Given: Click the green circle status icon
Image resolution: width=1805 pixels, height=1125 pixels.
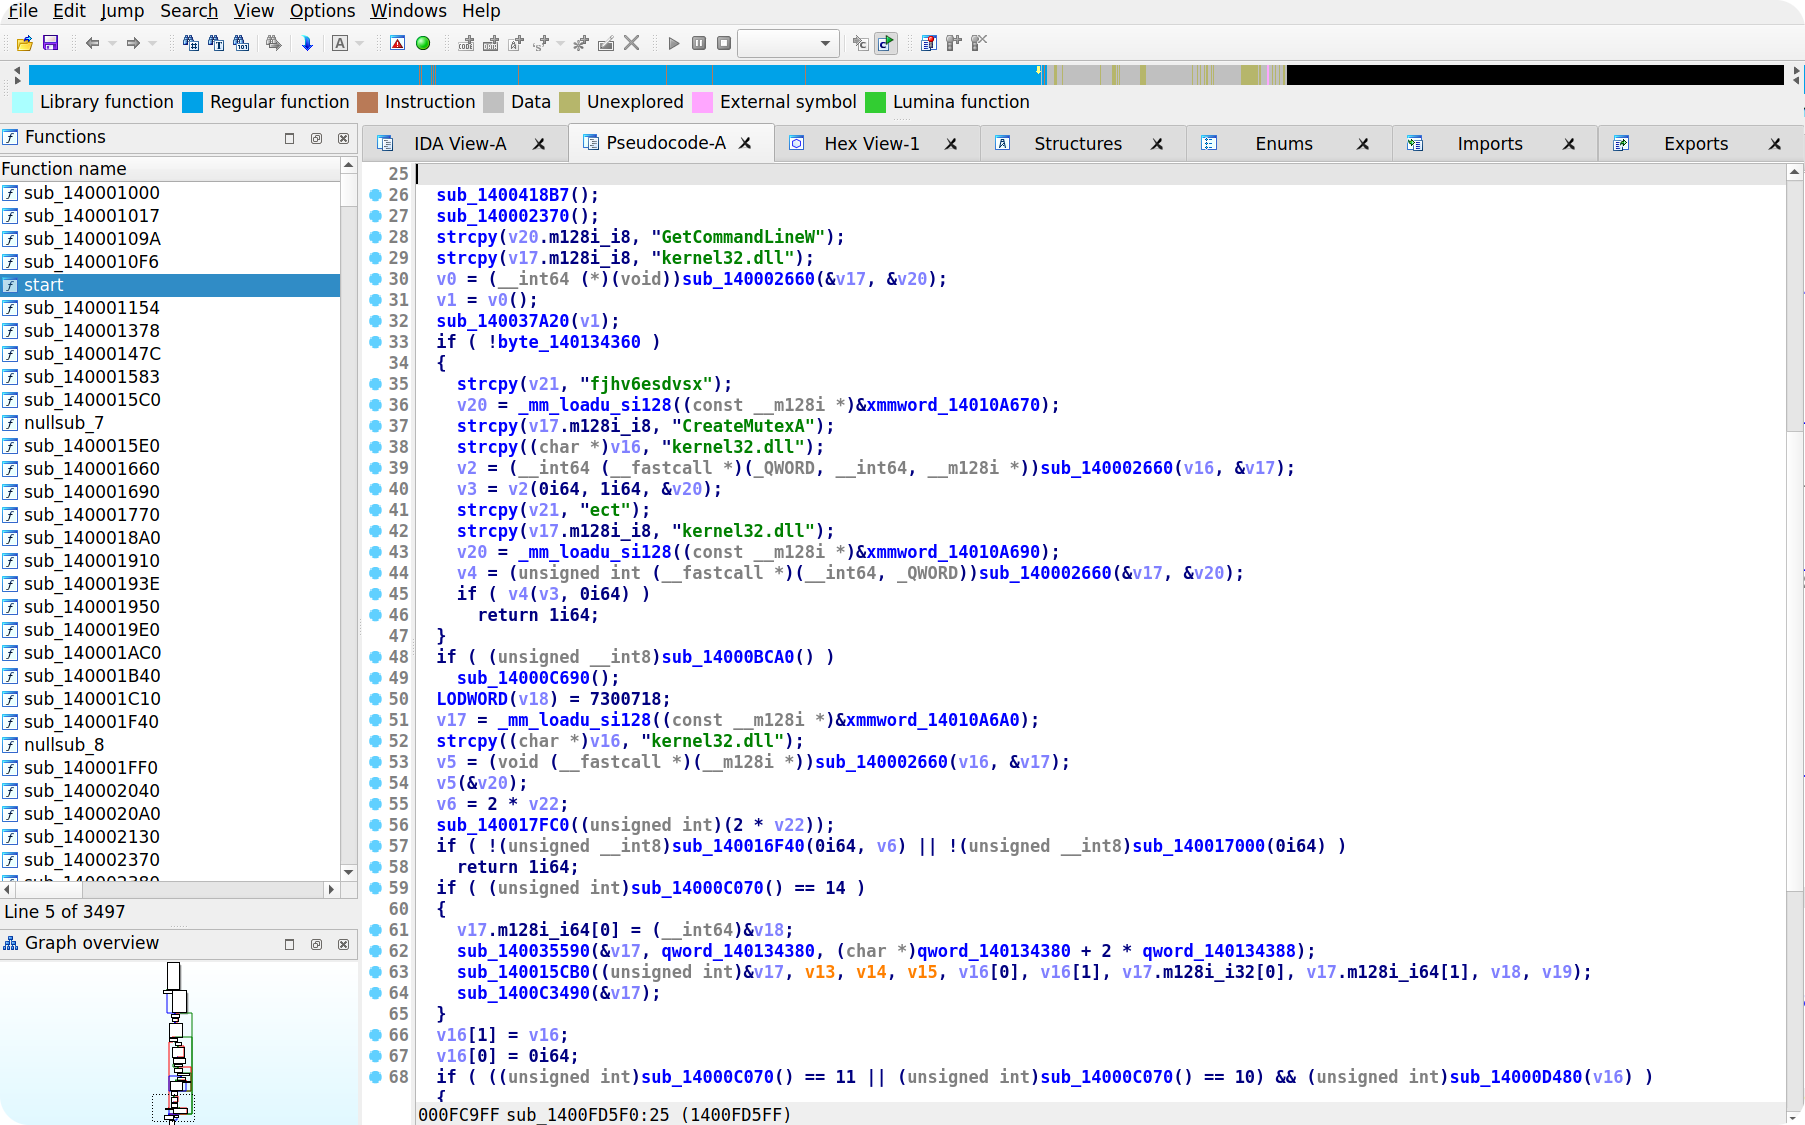Looking at the screenshot, I should tap(423, 43).
